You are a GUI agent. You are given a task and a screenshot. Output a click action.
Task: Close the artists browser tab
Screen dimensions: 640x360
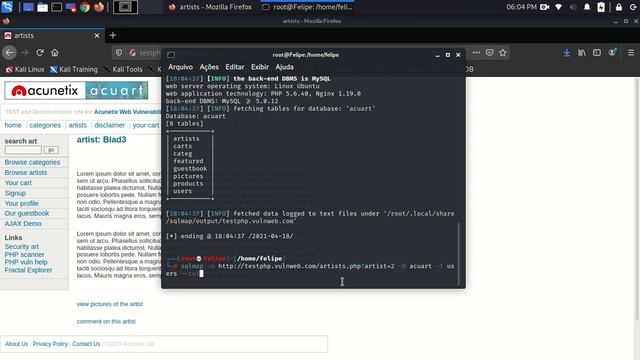coord(97,36)
